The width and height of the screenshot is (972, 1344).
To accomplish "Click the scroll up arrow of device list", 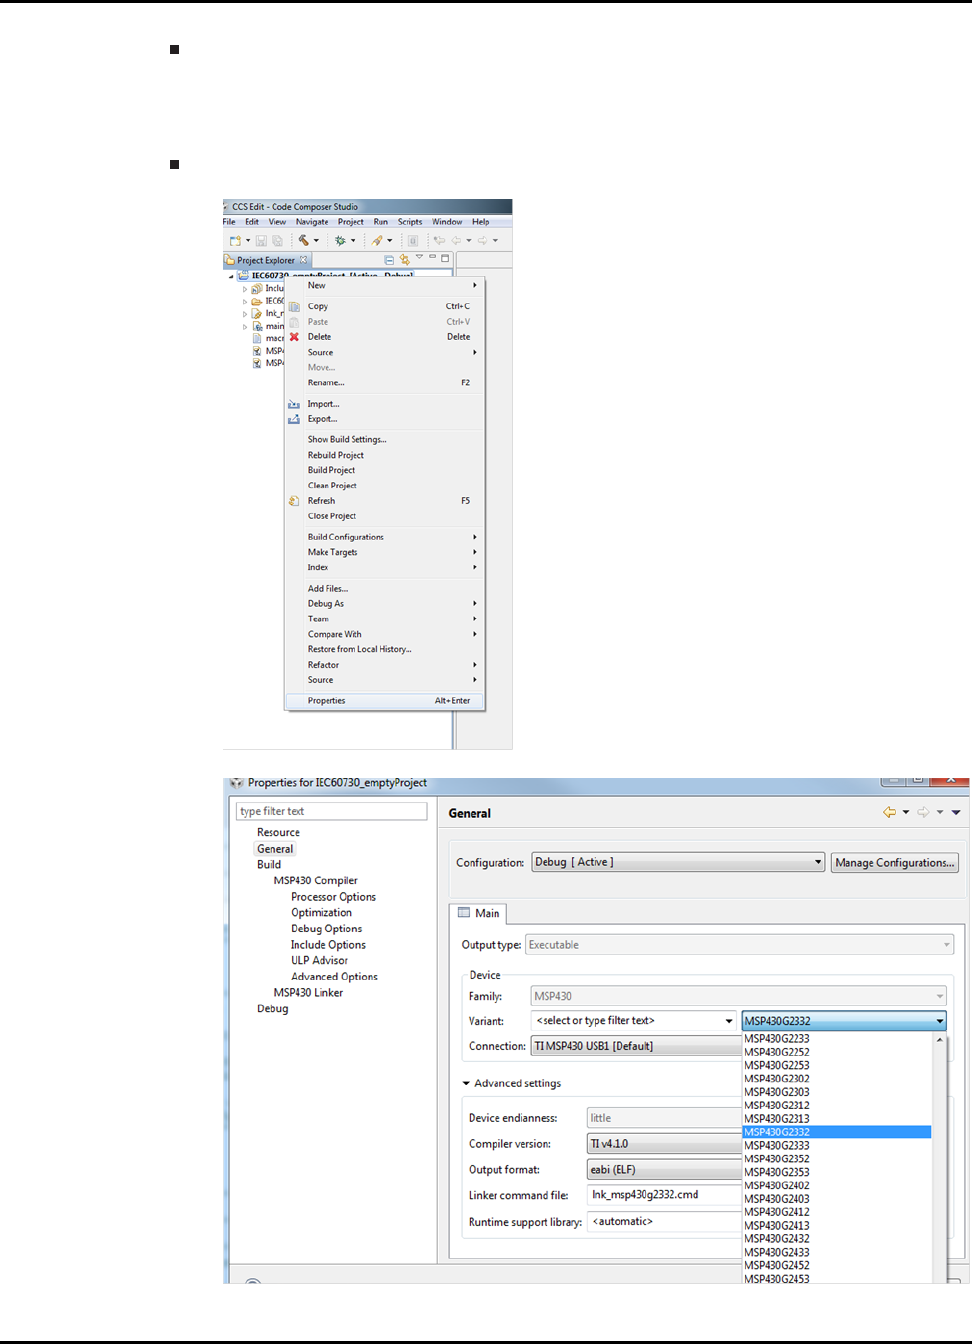I will (939, 1040).
